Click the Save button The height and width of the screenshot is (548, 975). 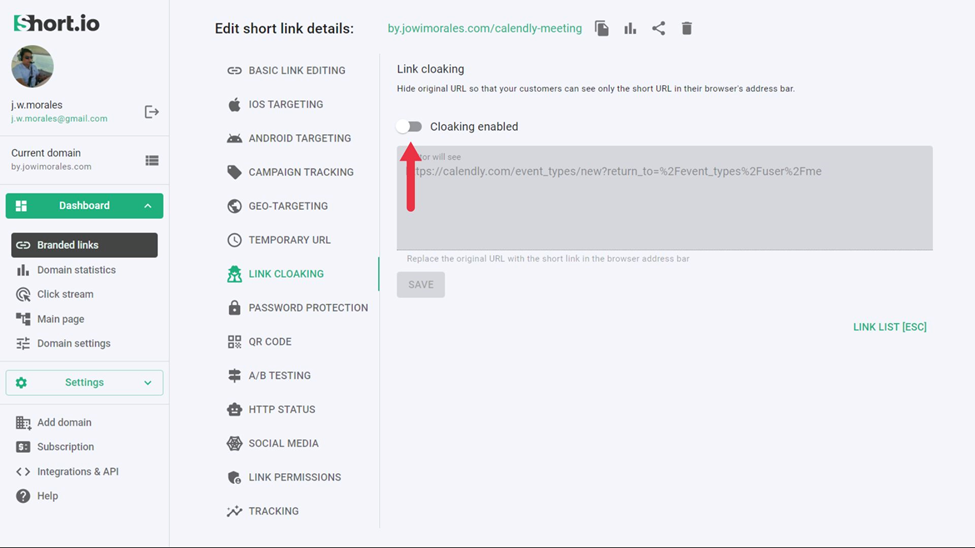click(421, 285)
